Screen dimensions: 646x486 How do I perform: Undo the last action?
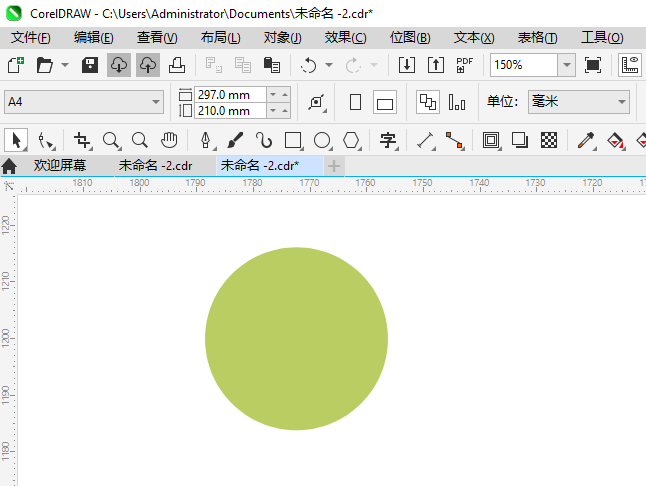308,65
